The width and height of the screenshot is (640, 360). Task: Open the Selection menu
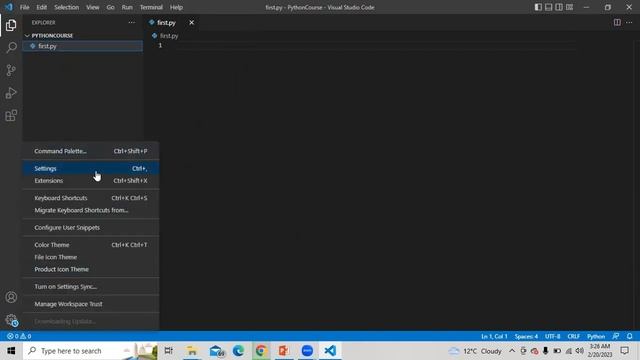coord(67,7)
